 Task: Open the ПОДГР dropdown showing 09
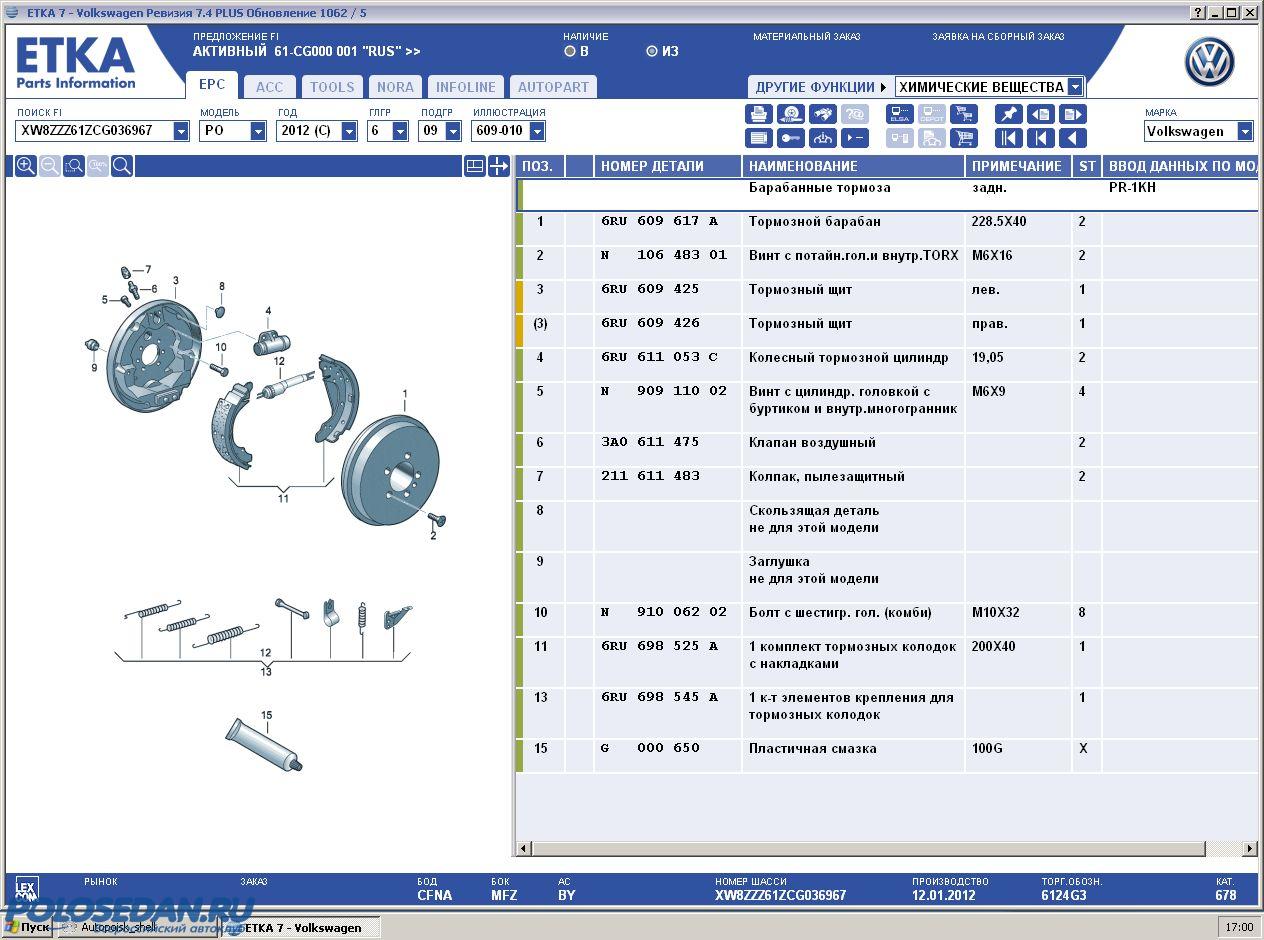[x=453, y=131]
